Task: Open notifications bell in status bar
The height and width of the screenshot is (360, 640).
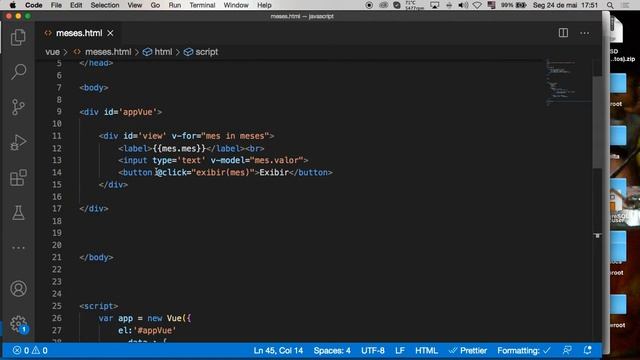Action: (587, 350)
